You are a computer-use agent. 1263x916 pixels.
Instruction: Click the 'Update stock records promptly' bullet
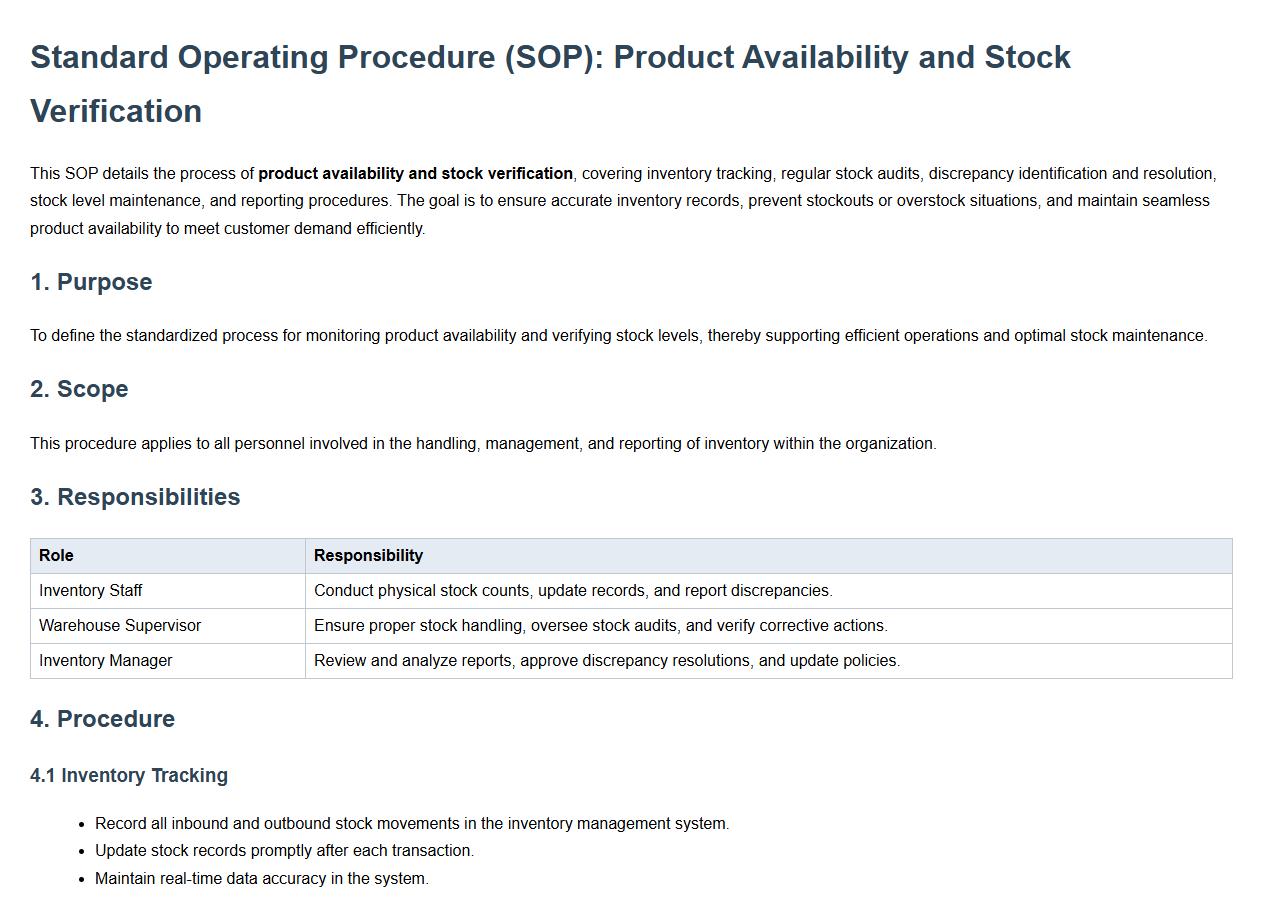tap(284, 851)
